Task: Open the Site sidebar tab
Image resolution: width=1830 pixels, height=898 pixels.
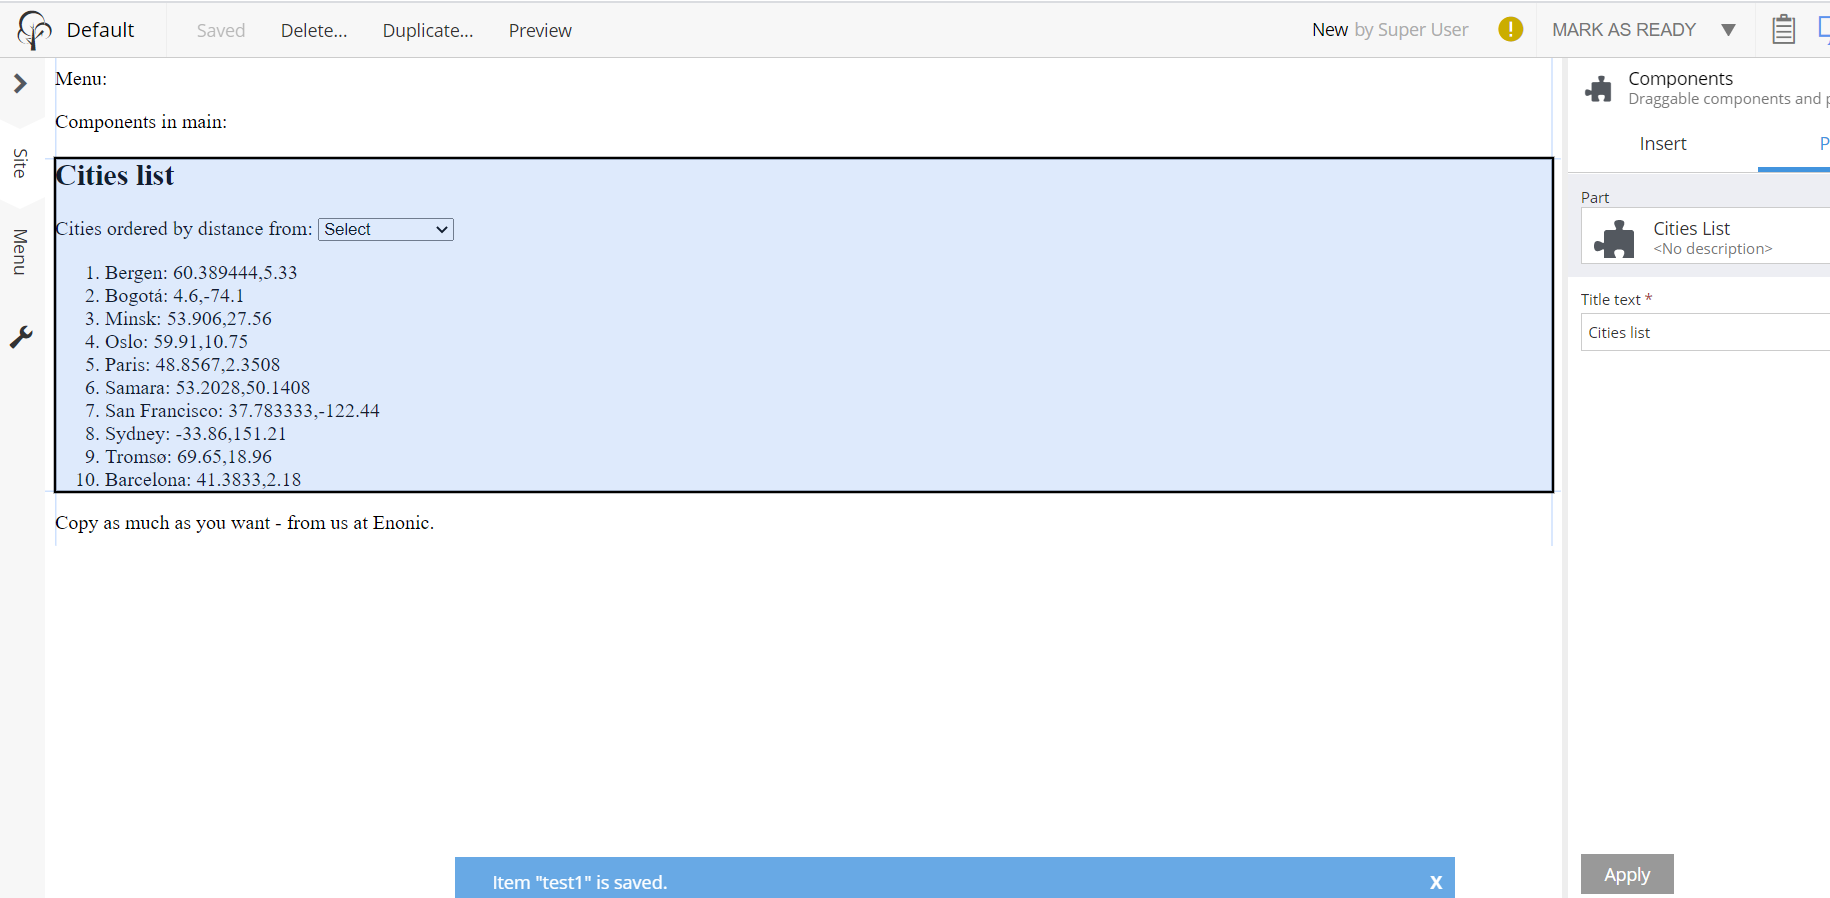Action: pos(19,163)
